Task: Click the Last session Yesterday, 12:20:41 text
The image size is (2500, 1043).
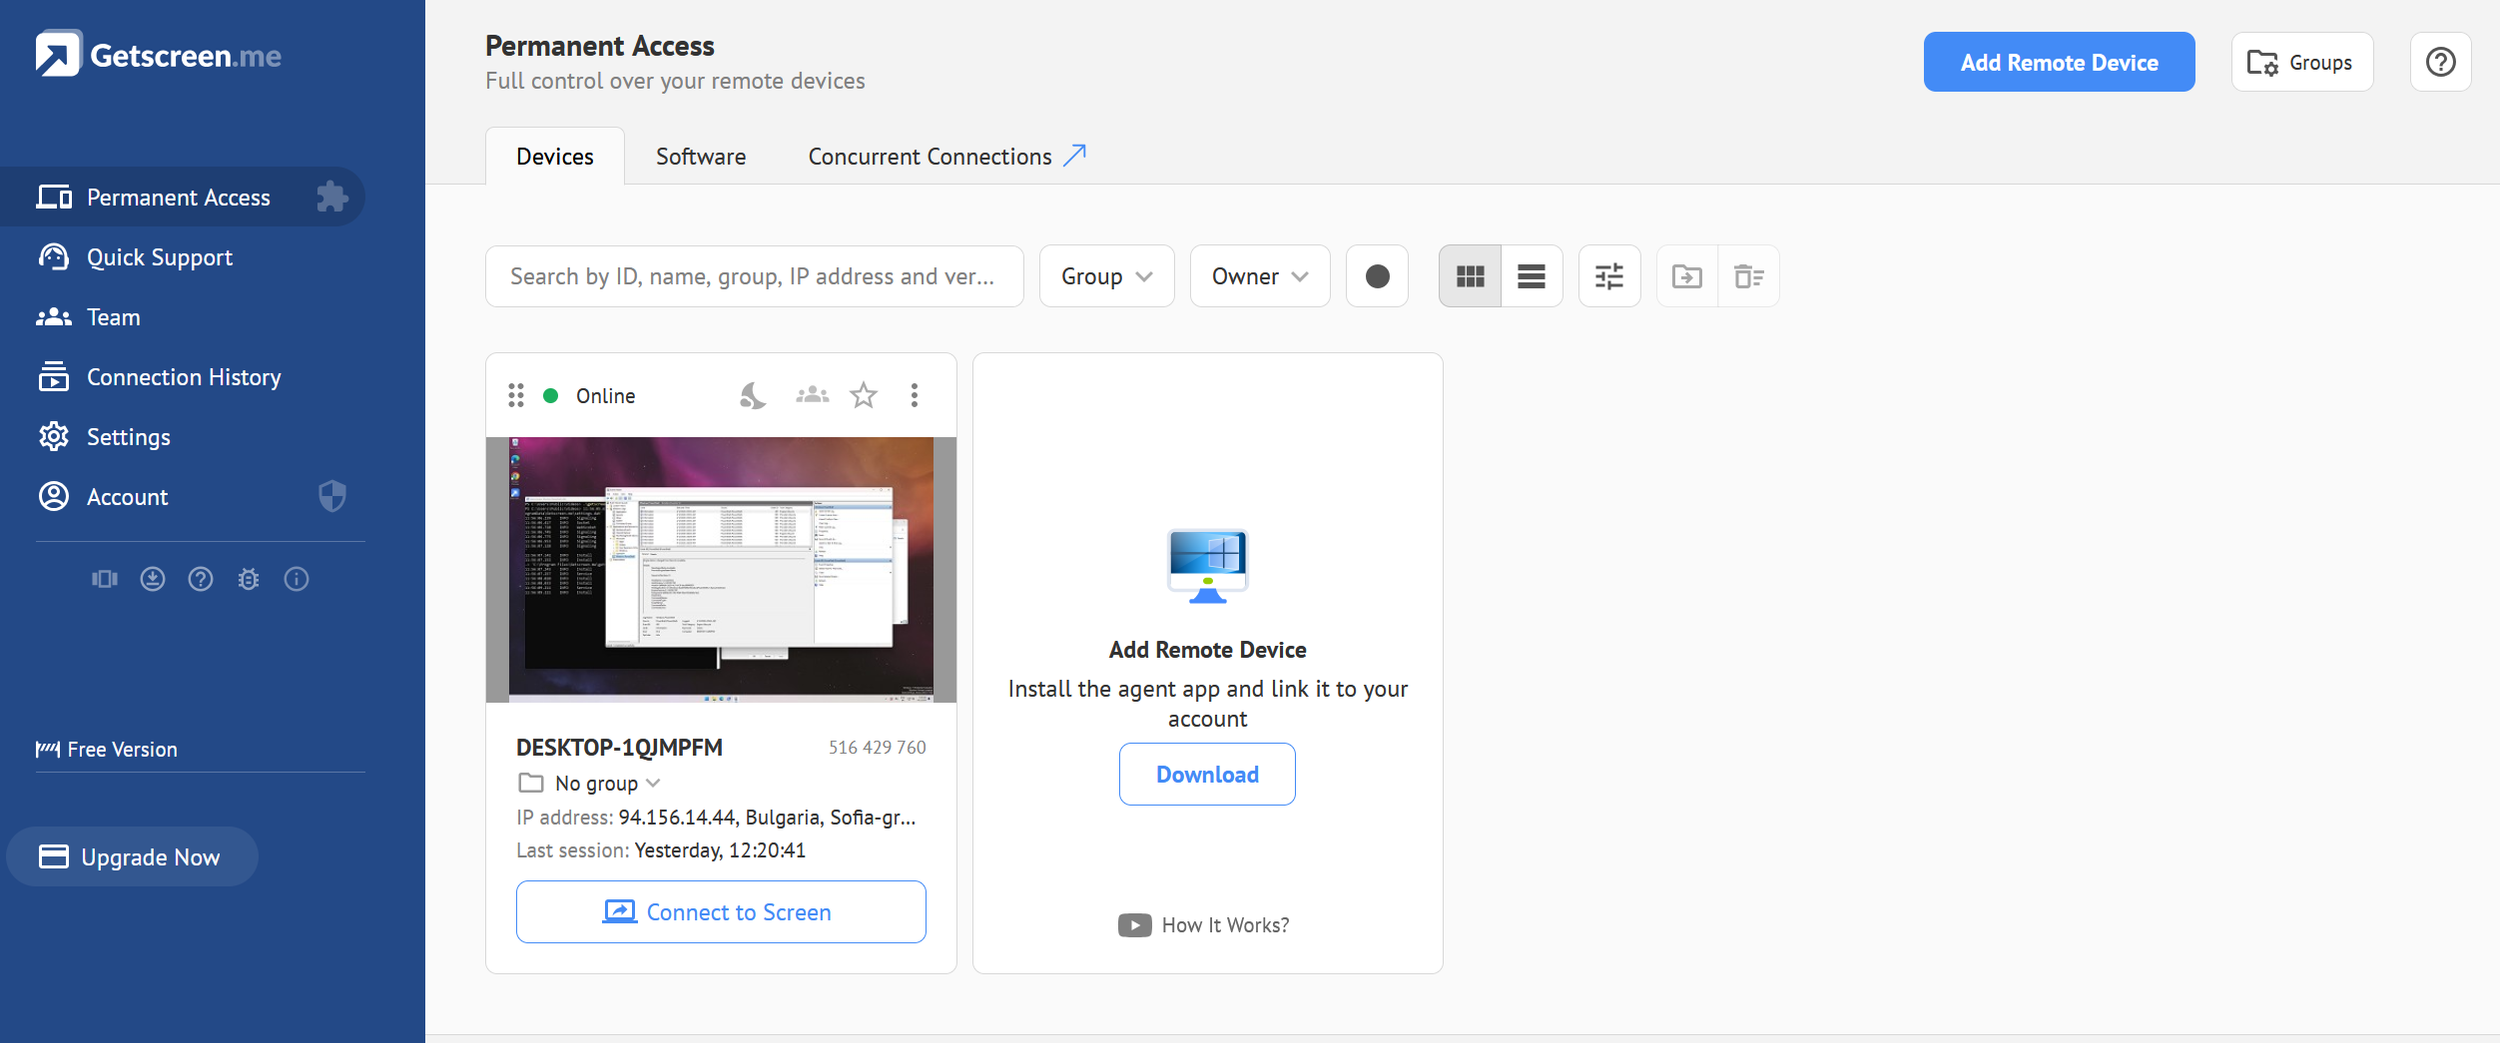Action: tap(661, 850)
